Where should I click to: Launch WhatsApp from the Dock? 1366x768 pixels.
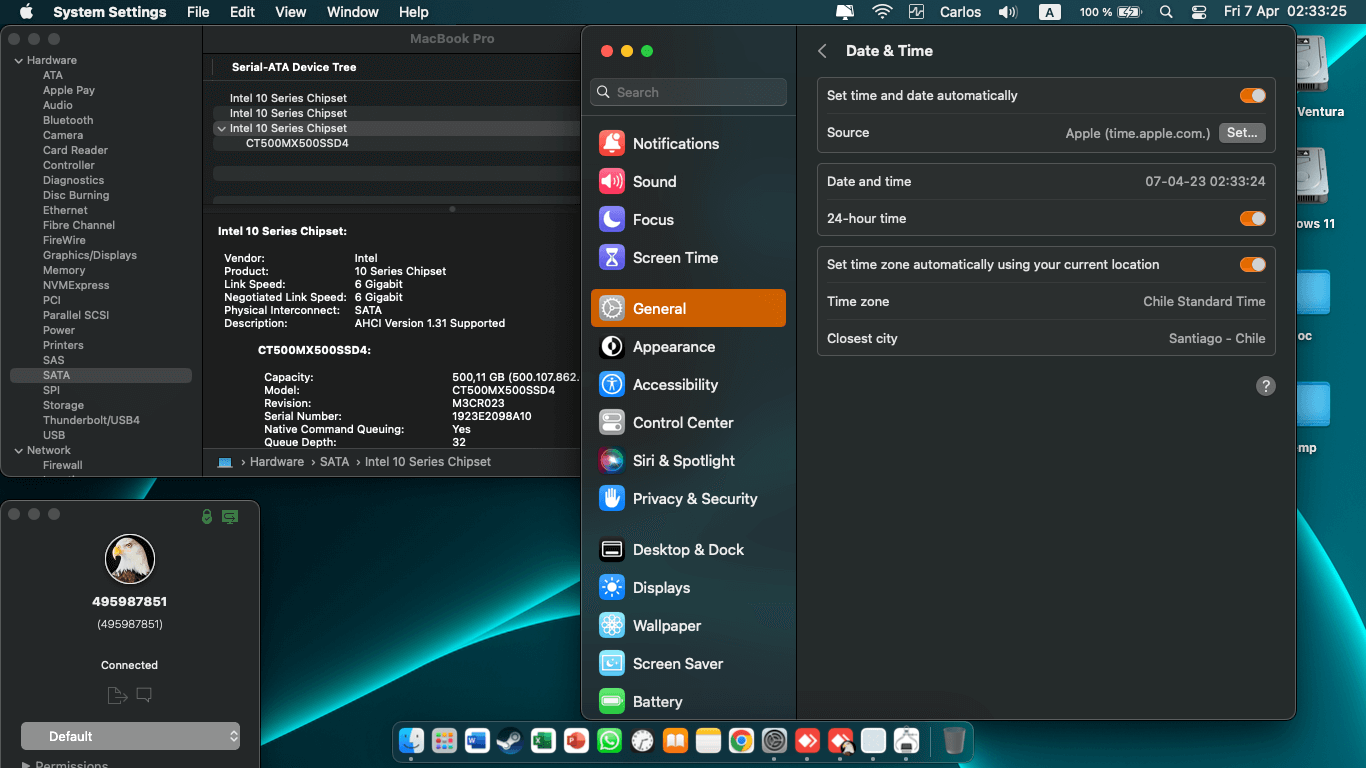tap(609, 740)
